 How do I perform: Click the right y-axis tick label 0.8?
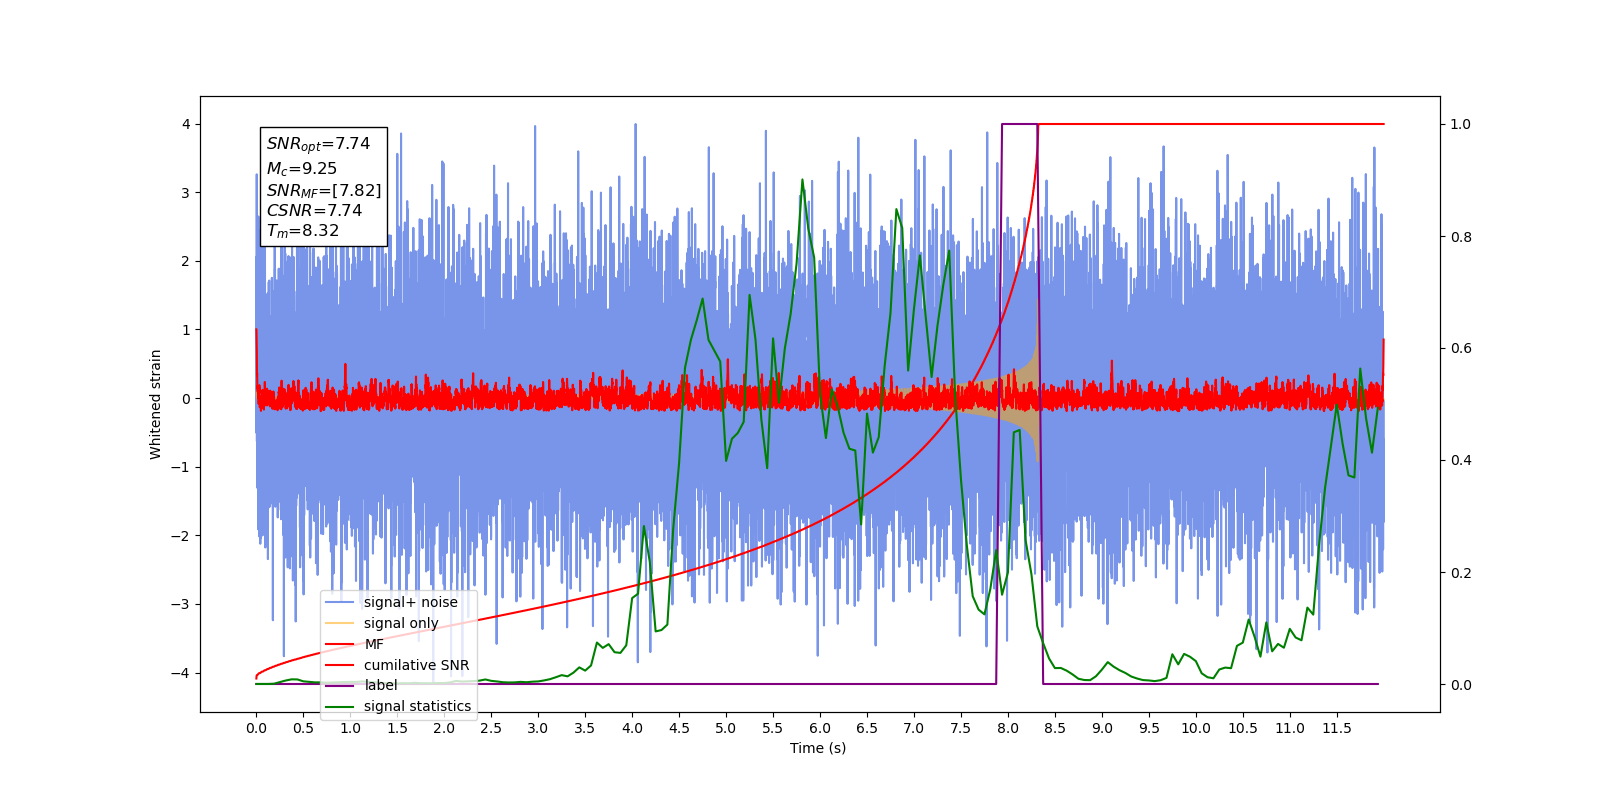pos(1461,237)
